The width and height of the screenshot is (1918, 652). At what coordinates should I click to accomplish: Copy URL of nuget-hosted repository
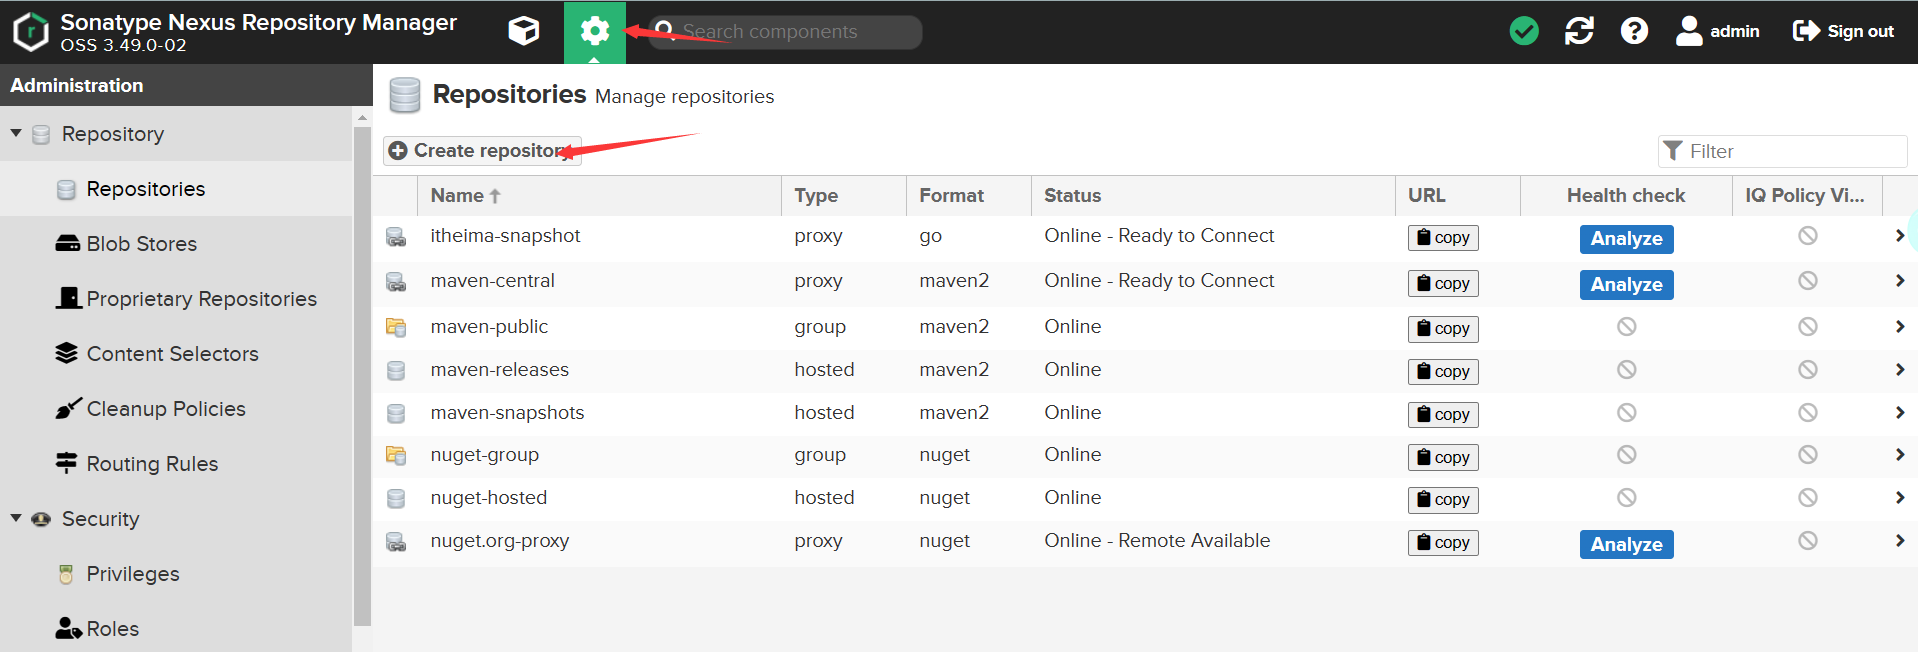[1442, 500]
